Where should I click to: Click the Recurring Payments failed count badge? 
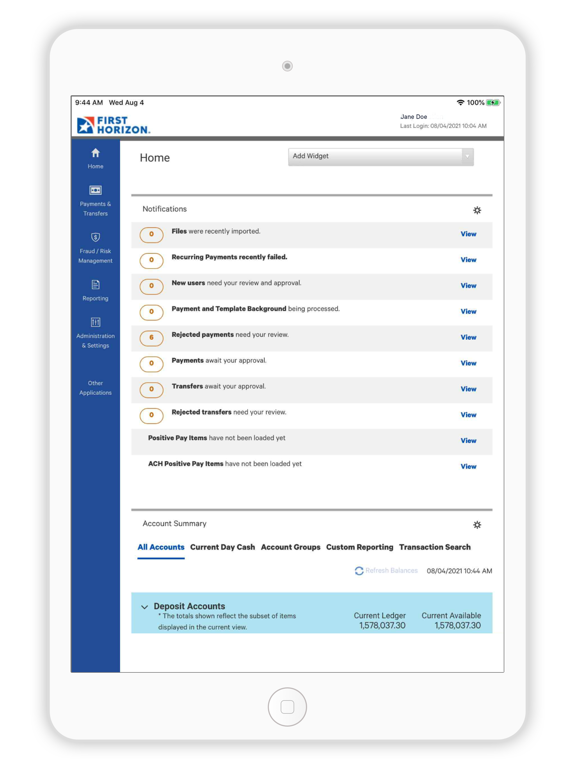[x=151, y=260]
